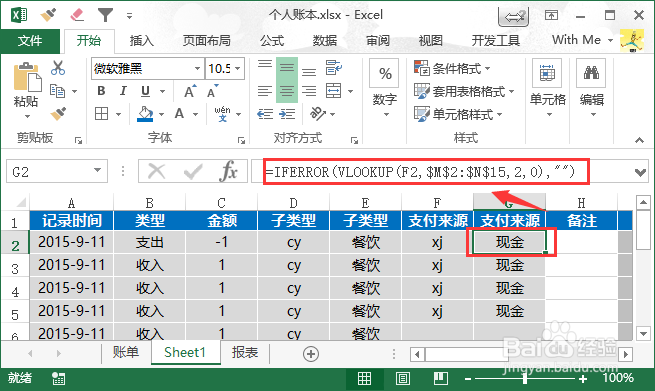This screenshot has width=655, height=391.
Task: Copy selection with the copy icon
Action: [58, 91]
